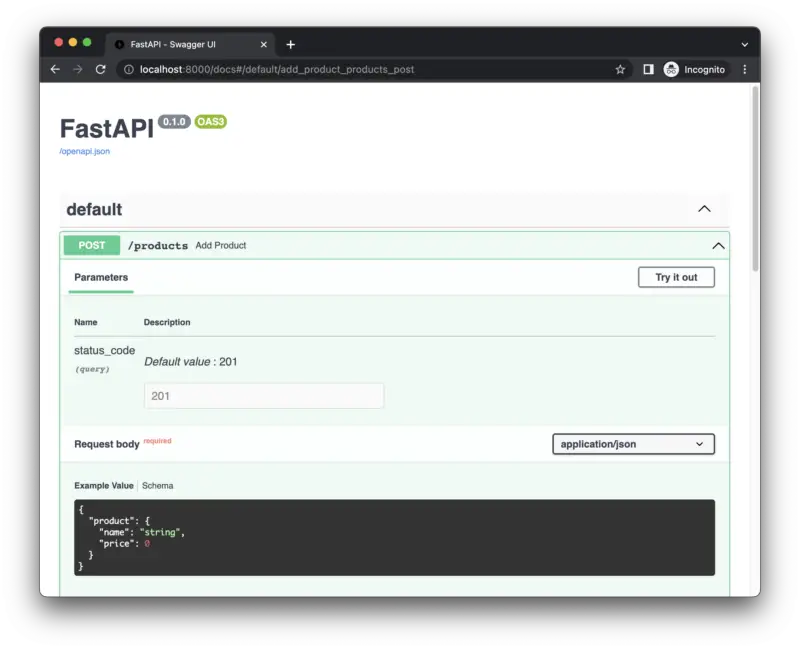Screen dimensions: 800x649
Task: Open the tab search chevron
Action: [744, 44]
